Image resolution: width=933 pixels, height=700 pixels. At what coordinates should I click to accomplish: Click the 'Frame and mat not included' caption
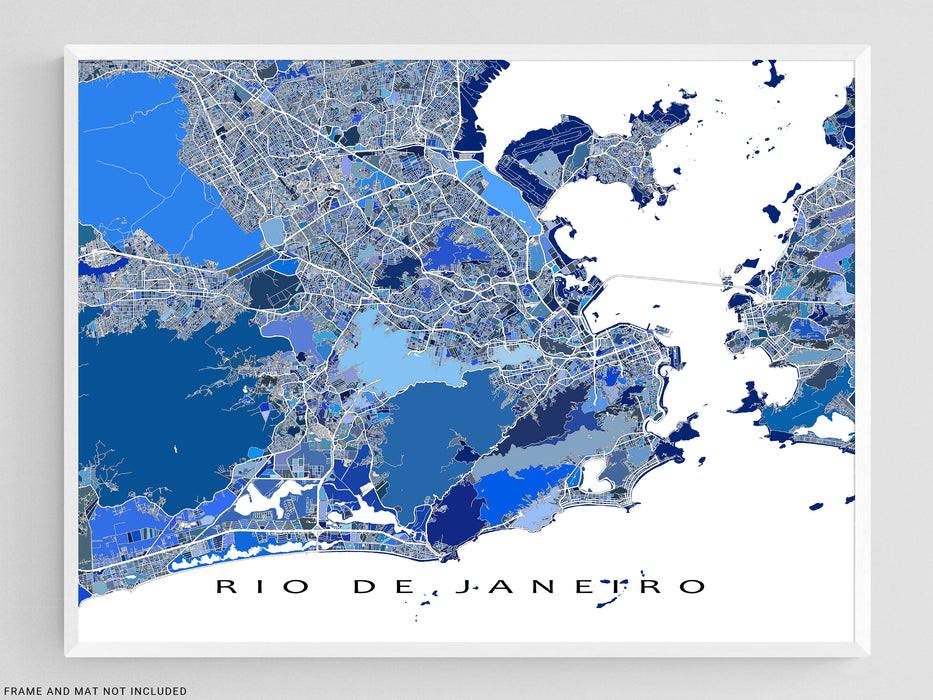point(94,691)
